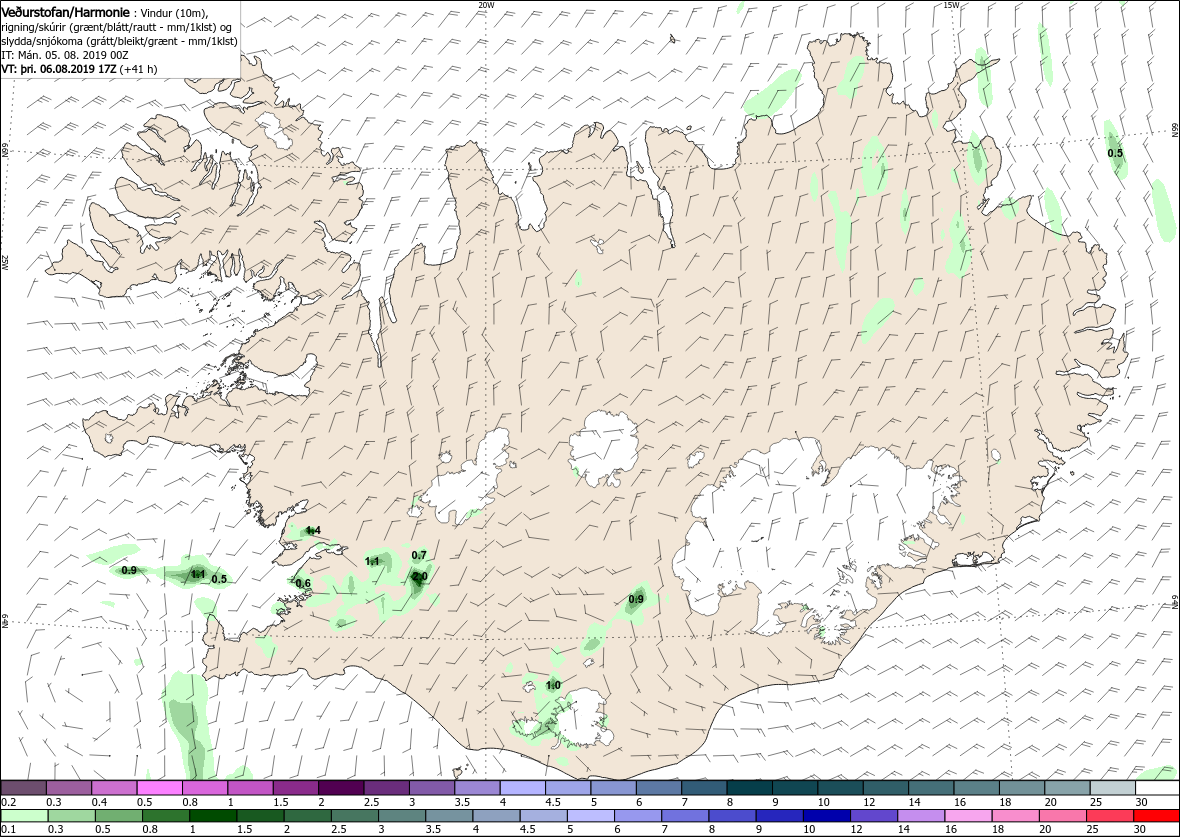This screenshot has height=837, width=1180.
Task: Select the darkest green bottom legend swatch labeled 1
Action: tap(212, 816)
